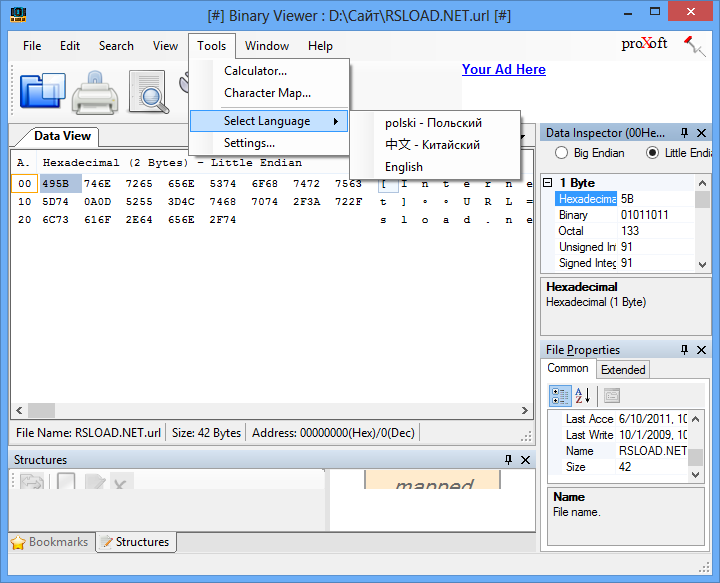The height and width of the screenshot is (583, 720).
Task: Click the new structure page icon
Action: tap(66, 481)
